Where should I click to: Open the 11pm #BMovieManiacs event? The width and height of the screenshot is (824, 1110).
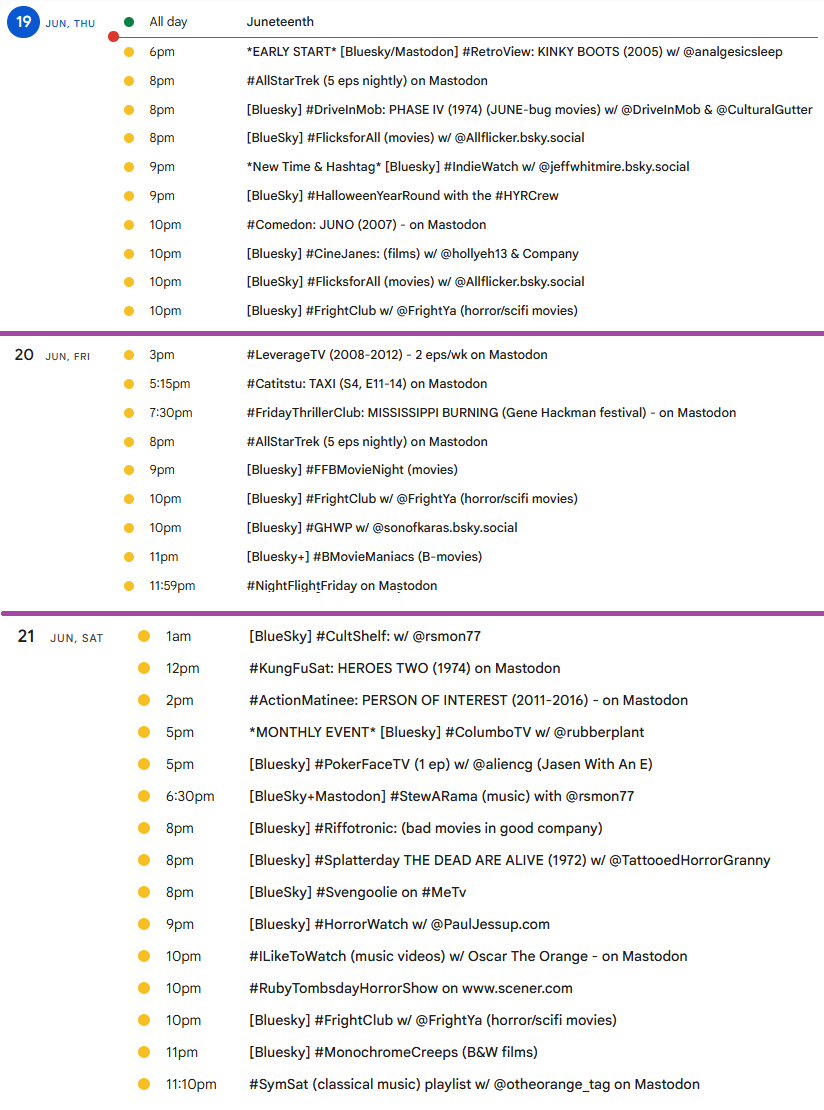pos(364,557)
